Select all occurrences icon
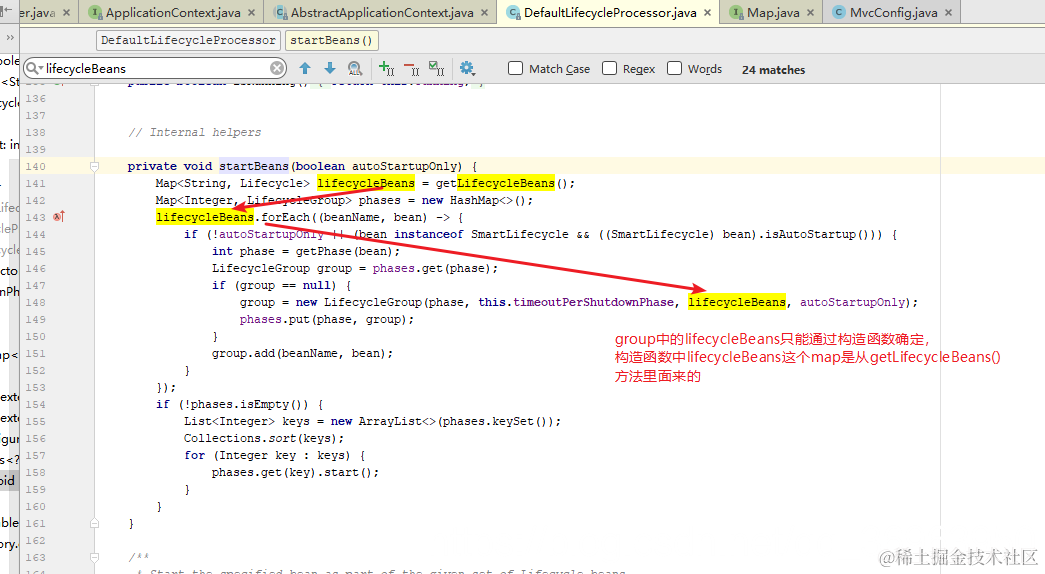Screen dimensions: 1045x574 pyautogui.click(x=437, y=68)
